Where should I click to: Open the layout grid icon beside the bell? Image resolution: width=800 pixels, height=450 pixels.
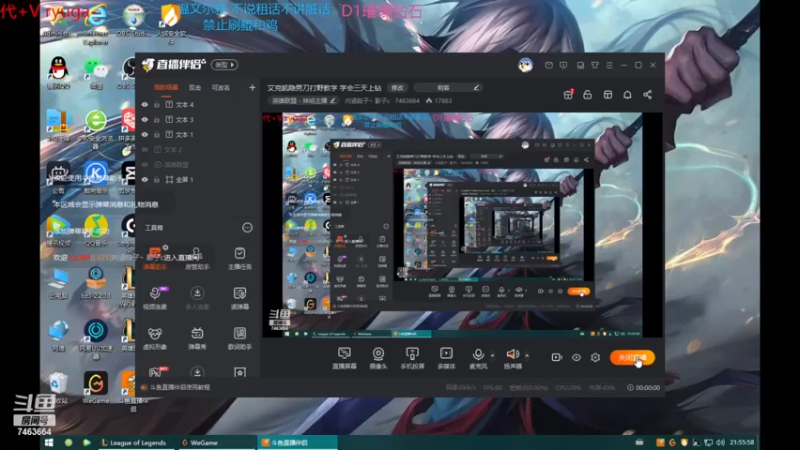pos(608,94)
